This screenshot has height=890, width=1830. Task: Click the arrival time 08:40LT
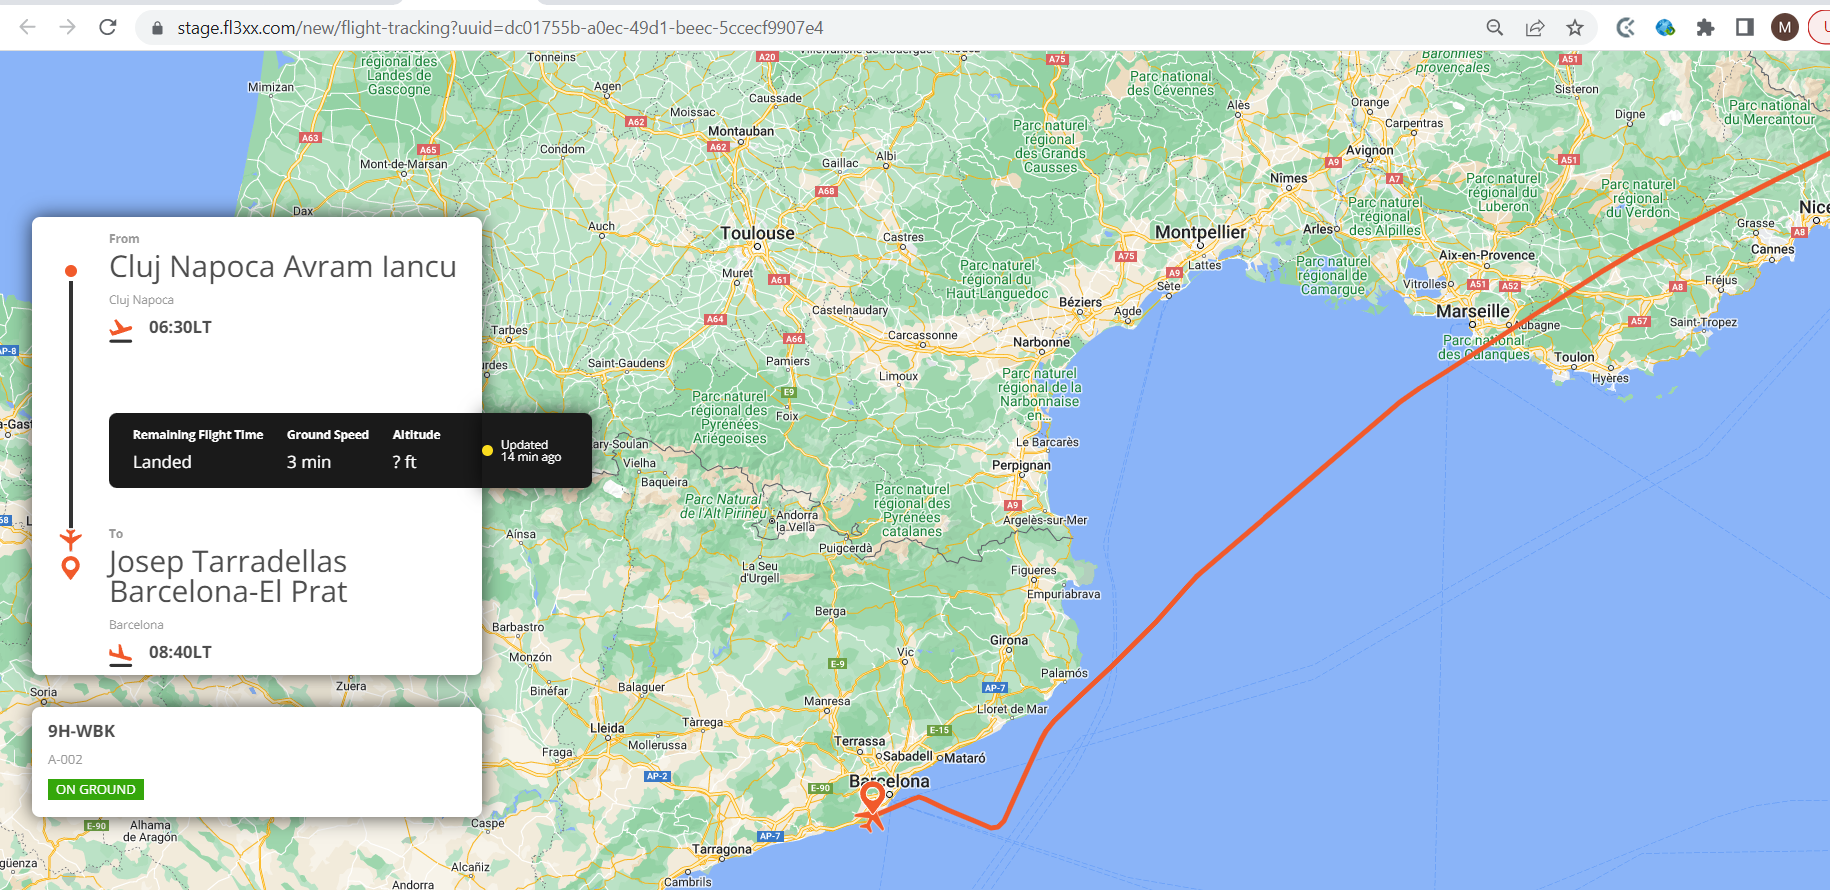pyautogui.click(x=180, y=652)
